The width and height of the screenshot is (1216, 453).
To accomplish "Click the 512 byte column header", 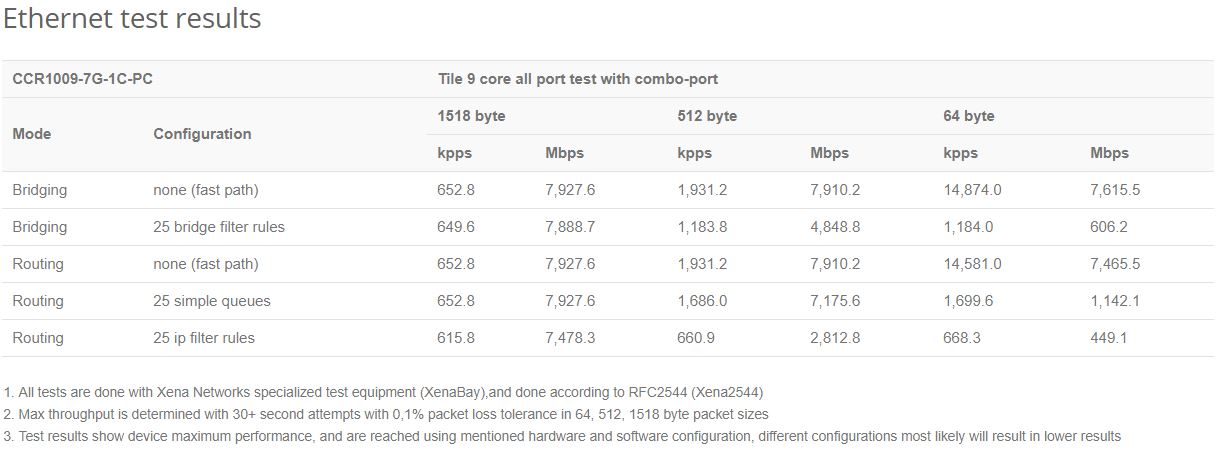I will (x=707, y=116).
